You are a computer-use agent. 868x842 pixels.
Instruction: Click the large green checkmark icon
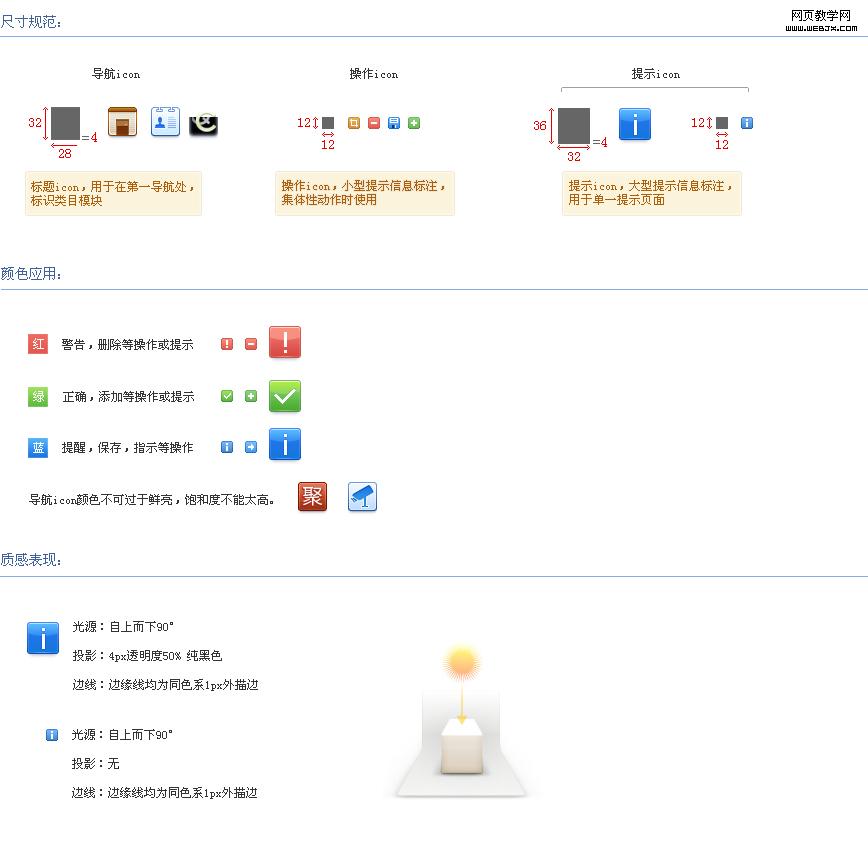(x=285, y=396)
